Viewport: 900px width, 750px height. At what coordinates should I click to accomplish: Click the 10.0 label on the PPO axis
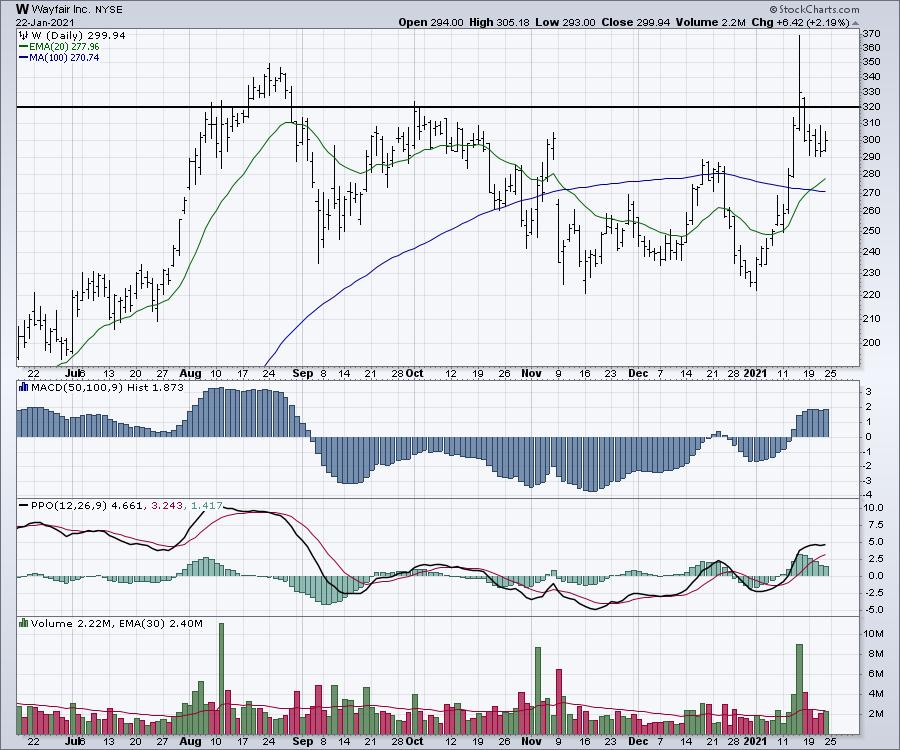(x=873, y=508)
